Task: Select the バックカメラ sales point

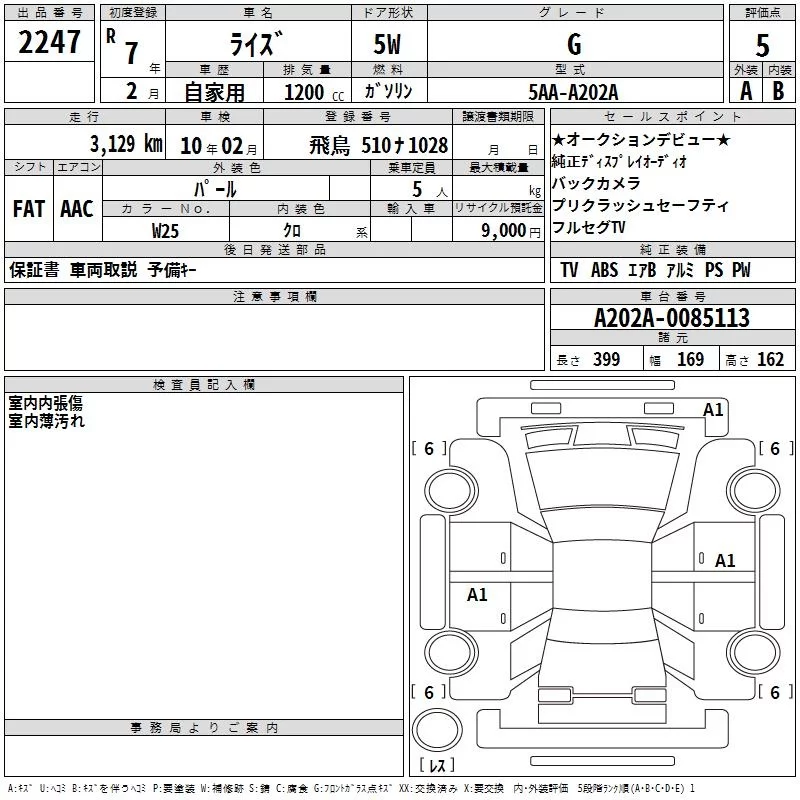Action: (x=596, y=183)
